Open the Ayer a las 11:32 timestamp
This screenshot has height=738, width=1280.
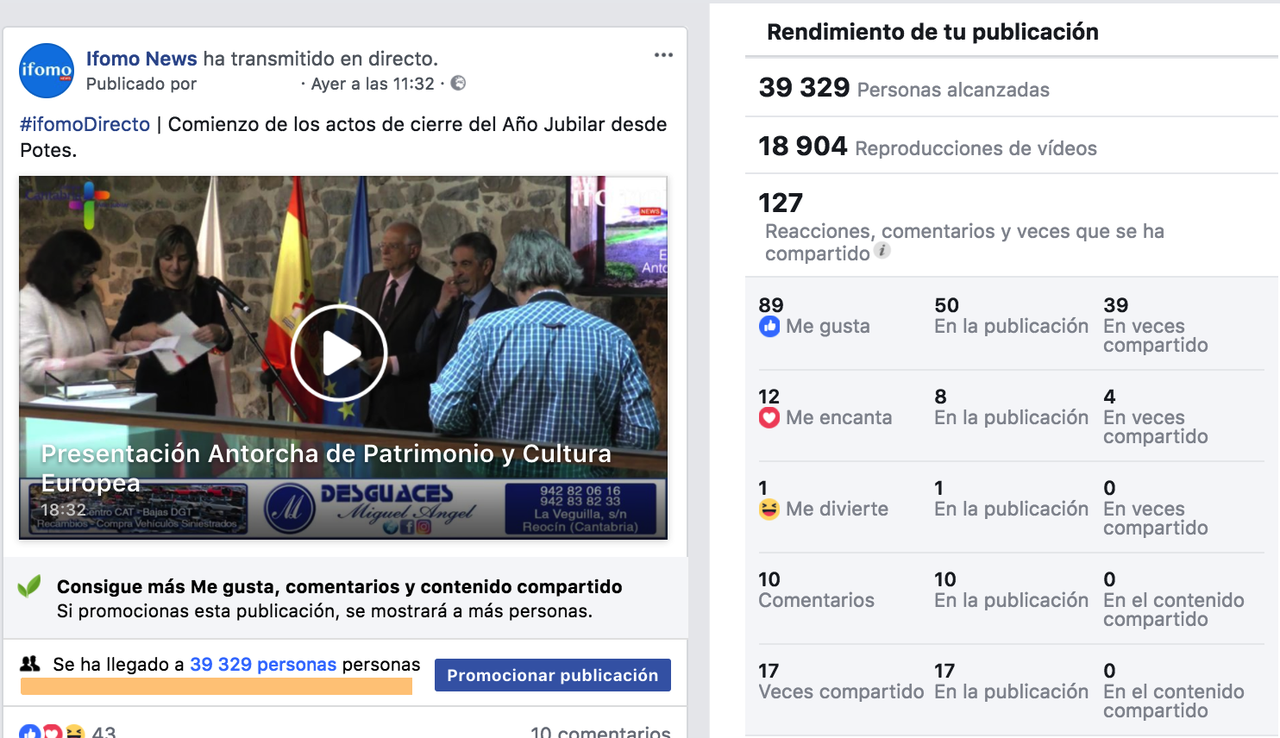coord(373,84)
